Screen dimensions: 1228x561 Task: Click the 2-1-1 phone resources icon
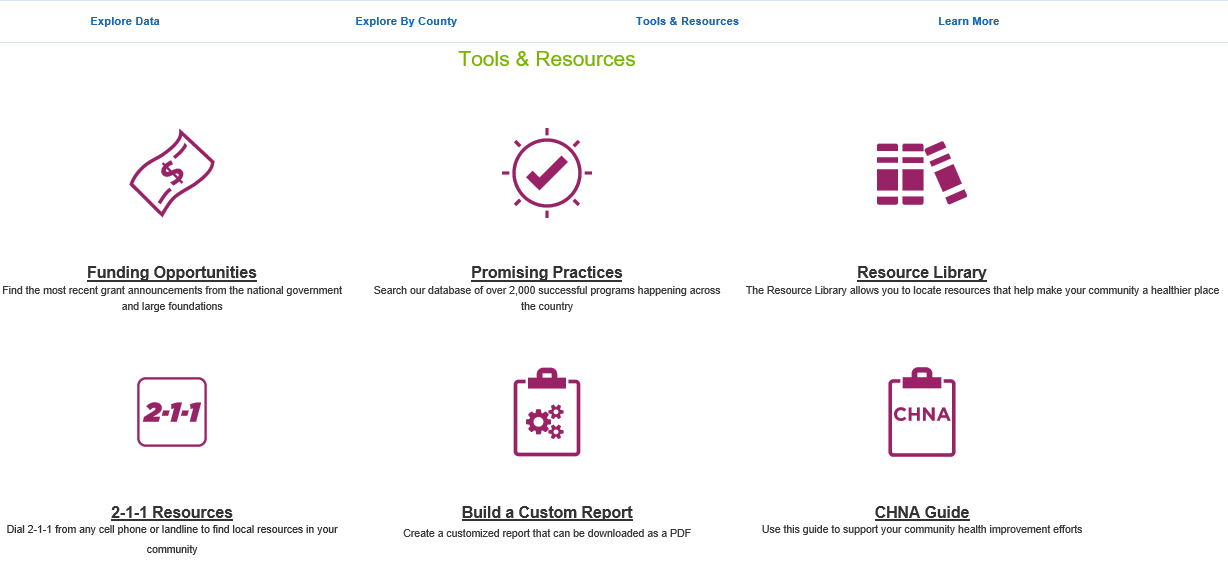[x=172, y=412]
